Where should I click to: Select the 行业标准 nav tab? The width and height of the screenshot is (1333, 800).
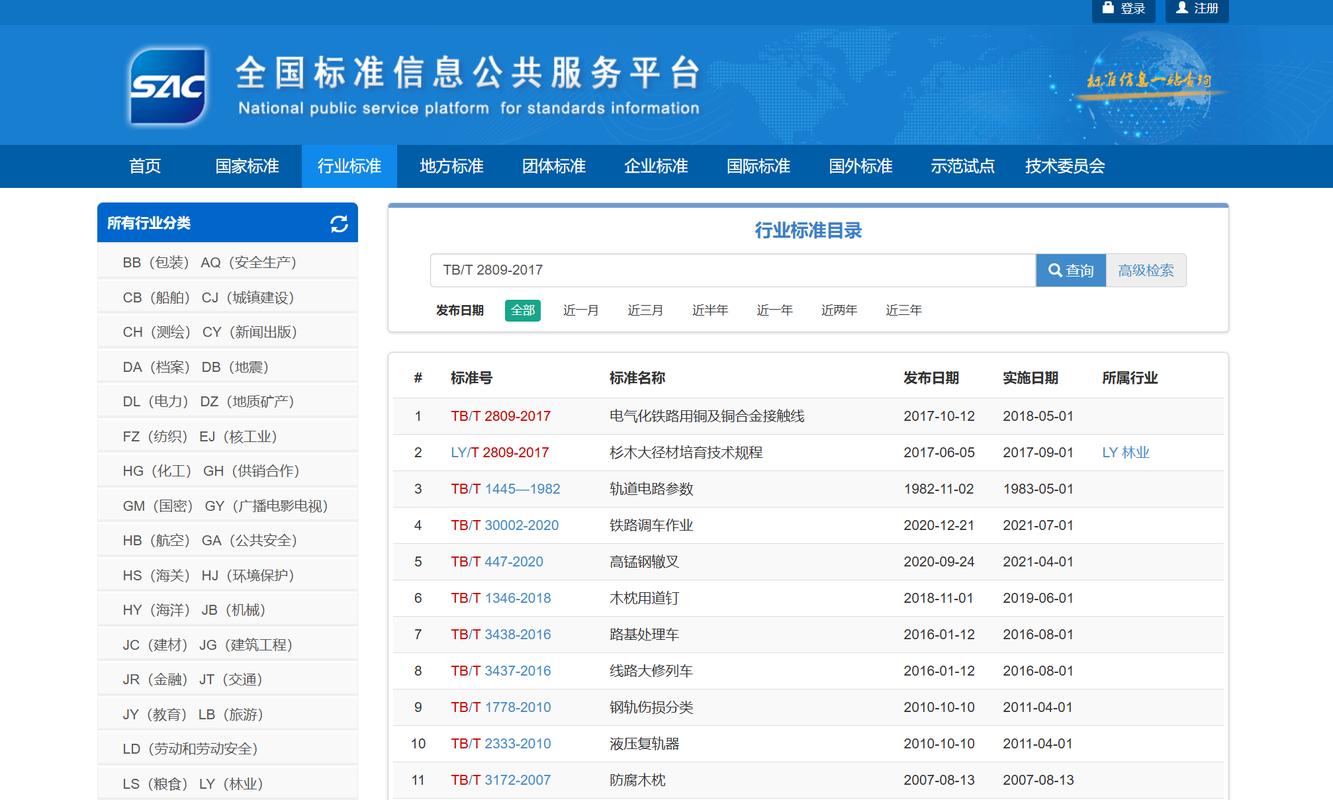pos(349,166)
